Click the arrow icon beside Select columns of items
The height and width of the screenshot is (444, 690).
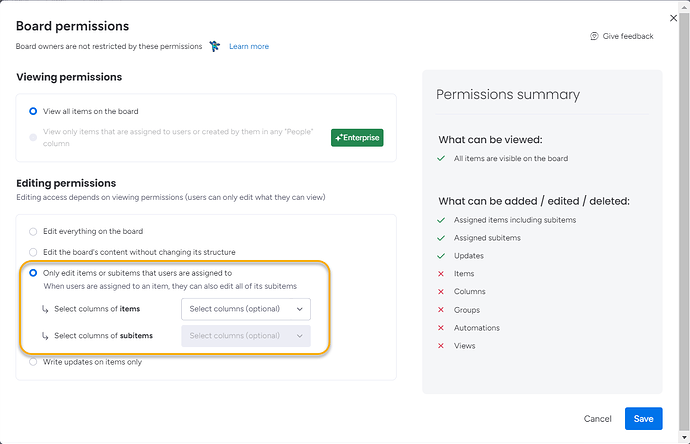click(x=45, y=309)
